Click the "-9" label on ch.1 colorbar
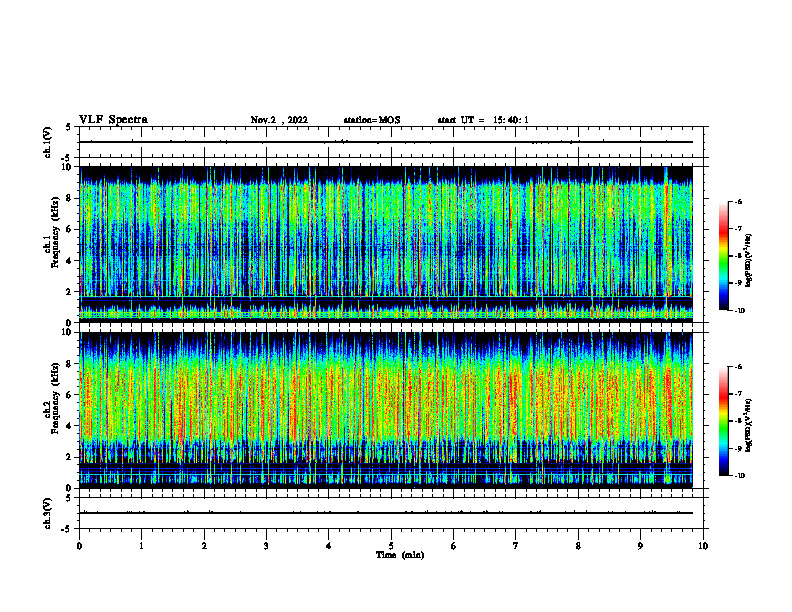The height and width of the screenshot is (612, 792). click(x=738, y=283)
